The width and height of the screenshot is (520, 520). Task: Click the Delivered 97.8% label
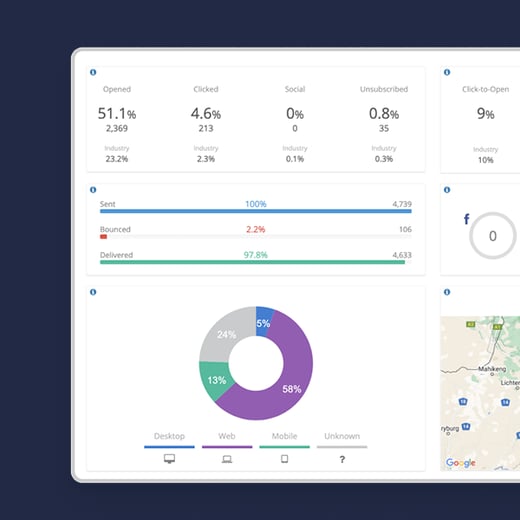[256, 255]
